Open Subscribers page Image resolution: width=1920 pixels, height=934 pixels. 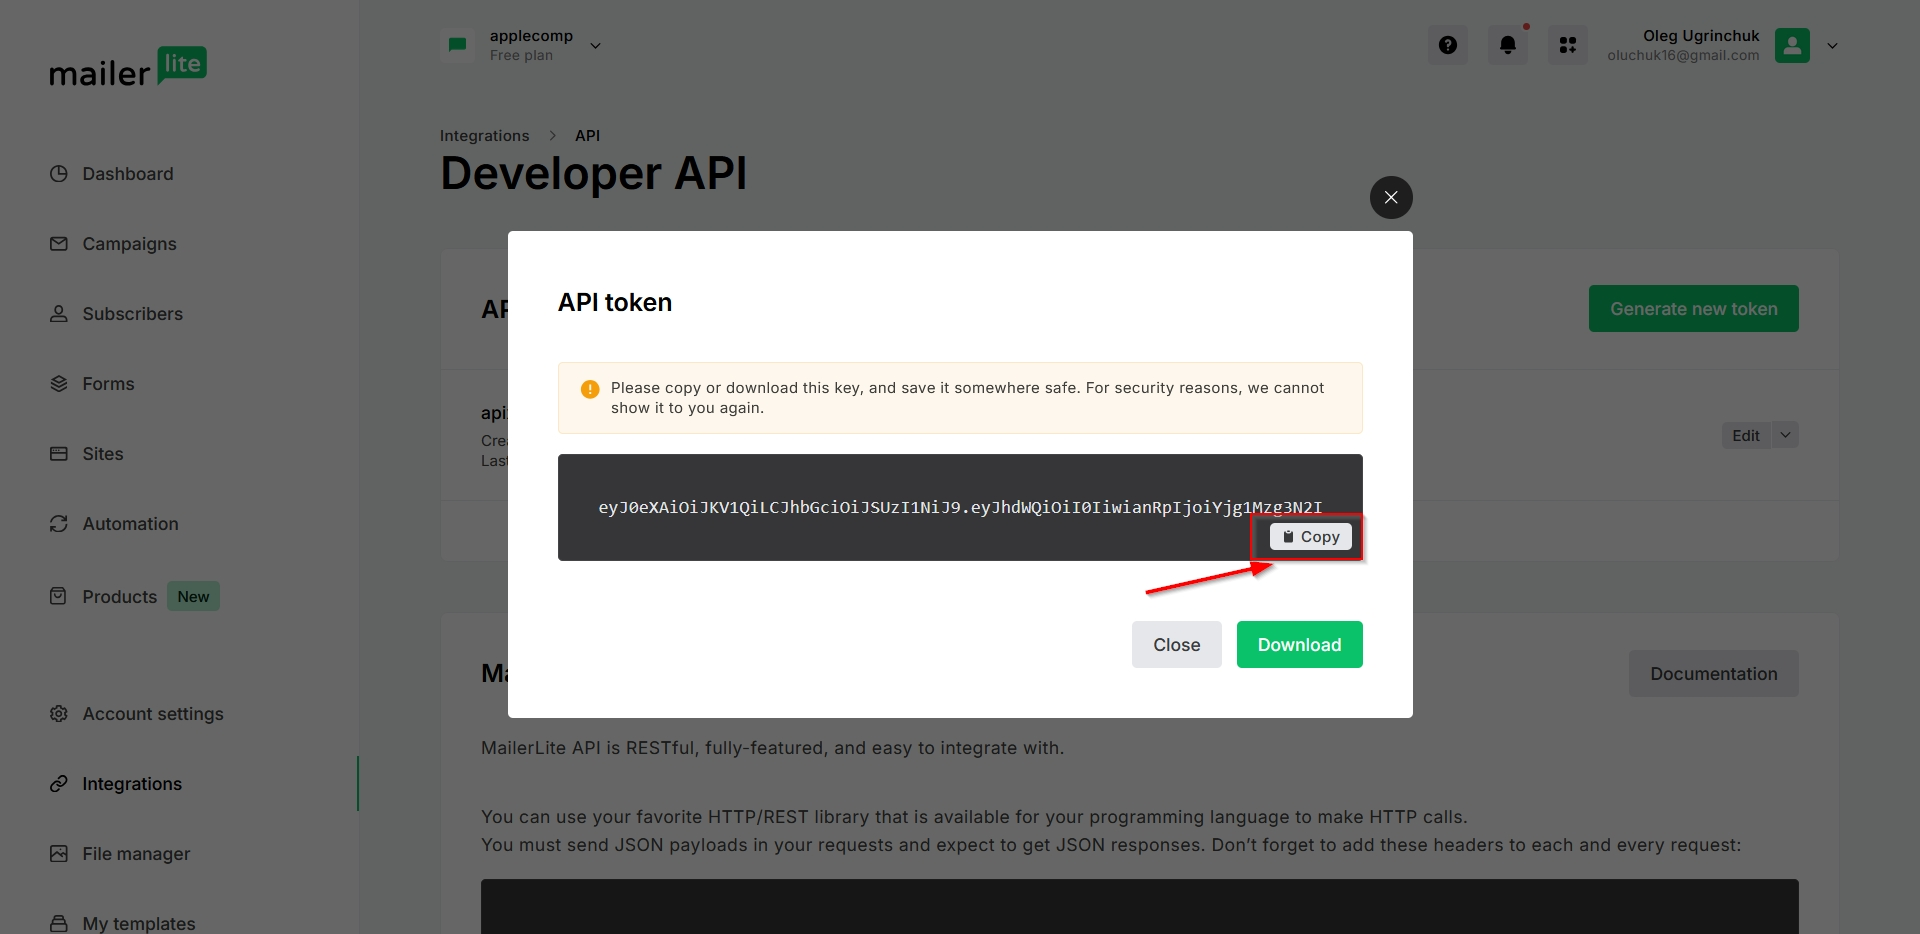[x=133, y=314]
